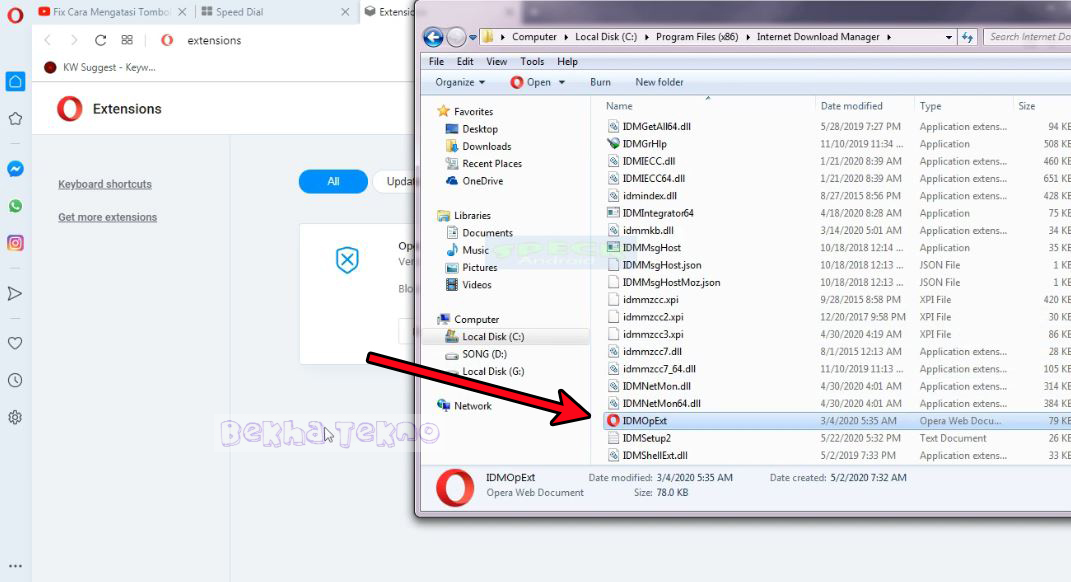Select Documents library
Image resolution: width=1071 pixels, height=582 pixels.
coord(487,233)
